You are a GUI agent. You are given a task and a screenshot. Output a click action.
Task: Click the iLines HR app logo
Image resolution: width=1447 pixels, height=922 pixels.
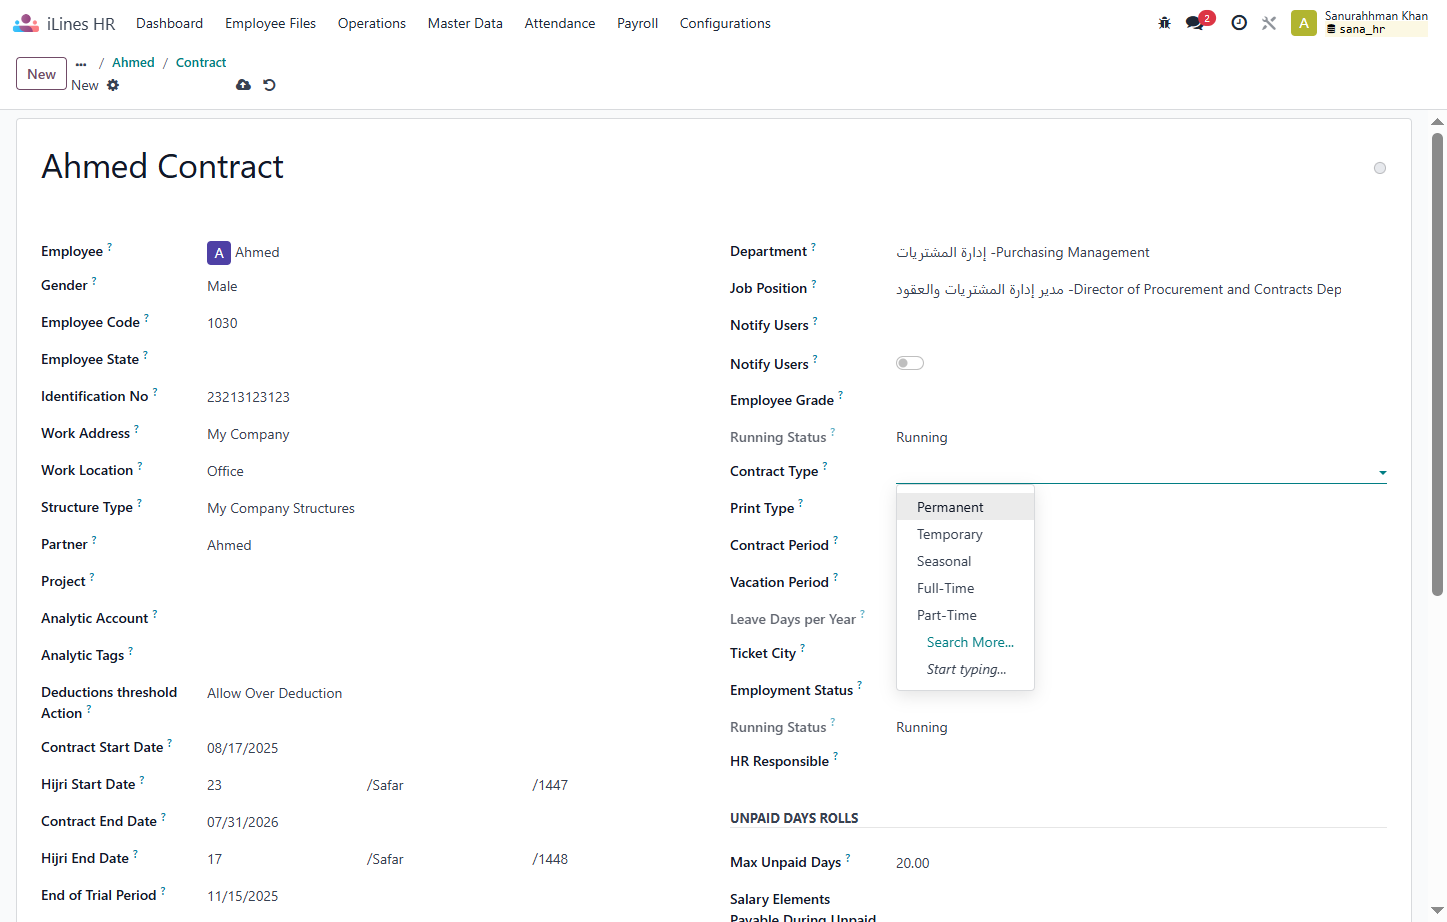(x=26, y=23)
